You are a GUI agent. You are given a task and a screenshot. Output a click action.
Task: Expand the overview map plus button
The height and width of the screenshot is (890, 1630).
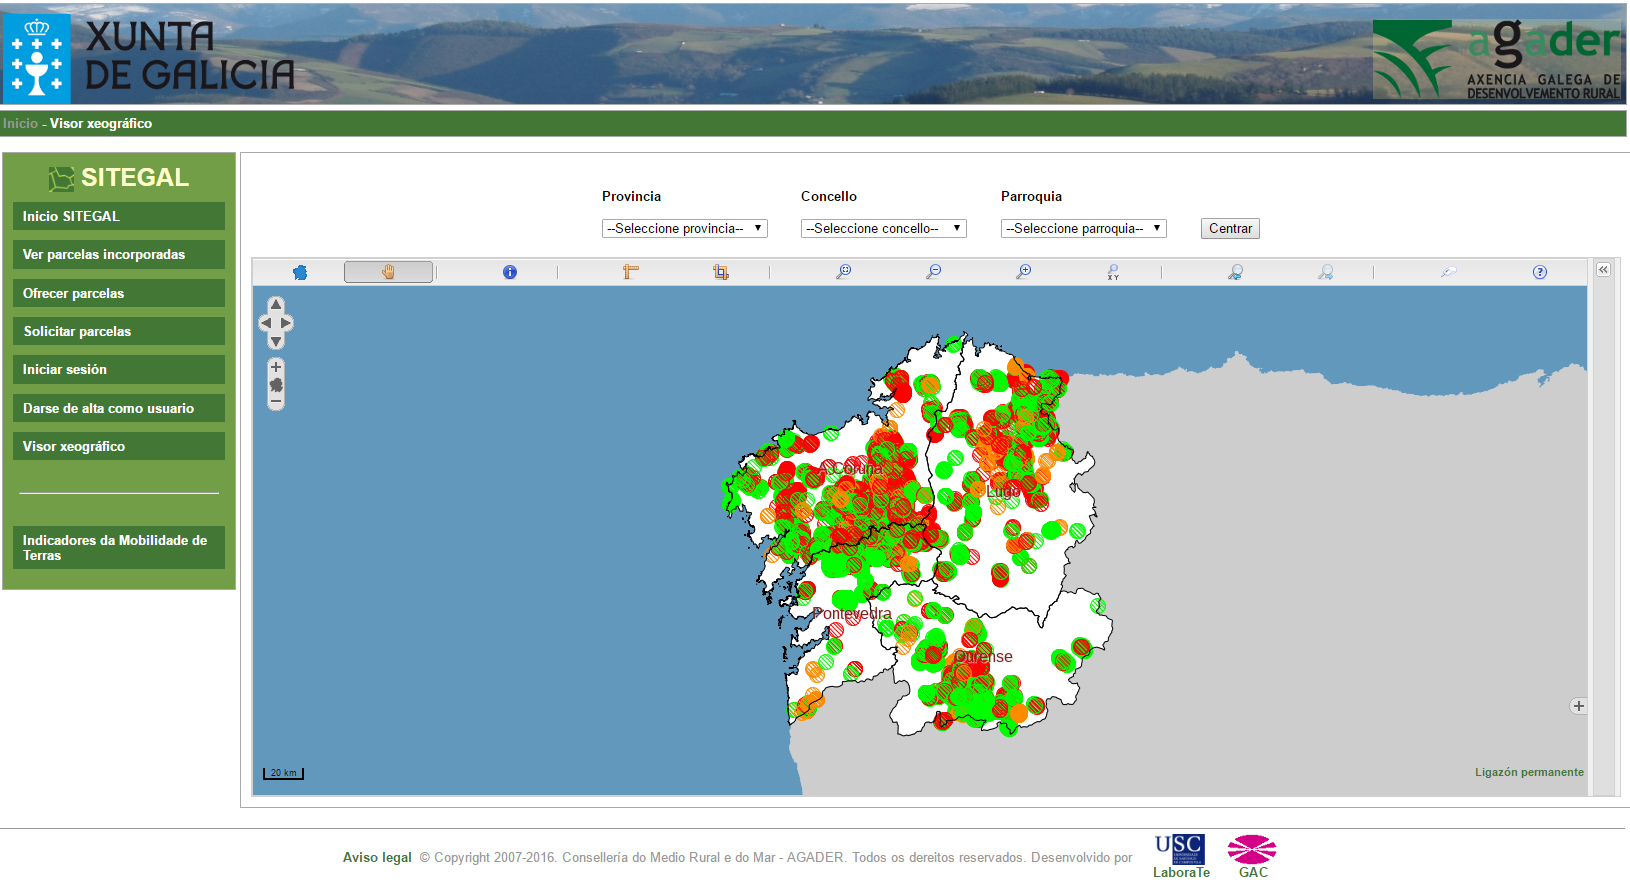(x=1578, y=706)
